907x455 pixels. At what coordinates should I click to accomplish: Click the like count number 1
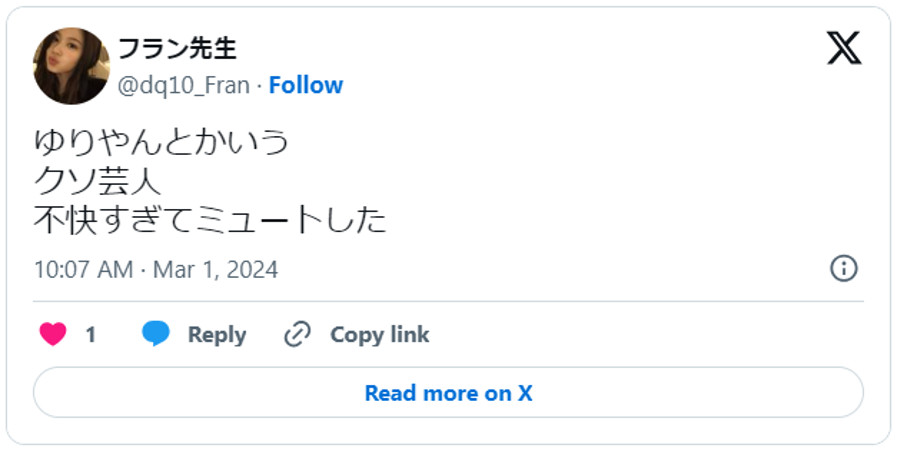click(x=90, y=334)
